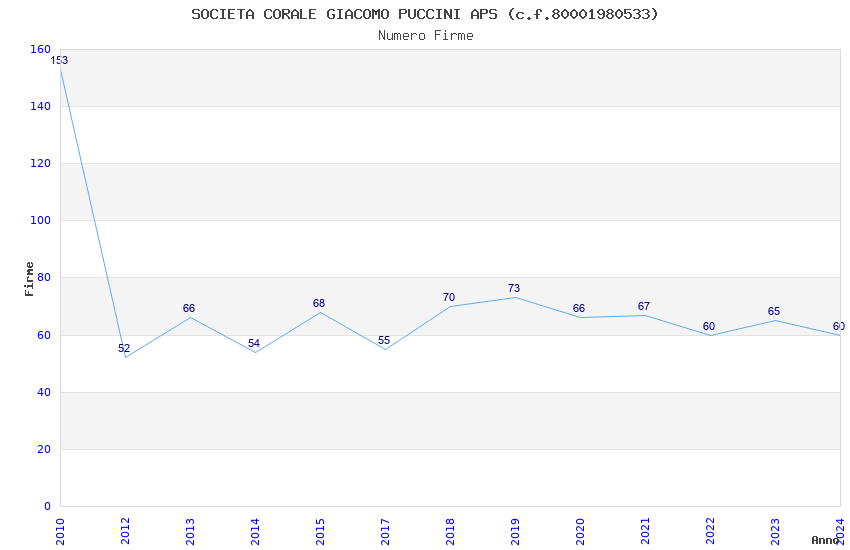Click the y-axis tick label 100
The height and width of the screenshot is (550, 850).
coord(41,220)
